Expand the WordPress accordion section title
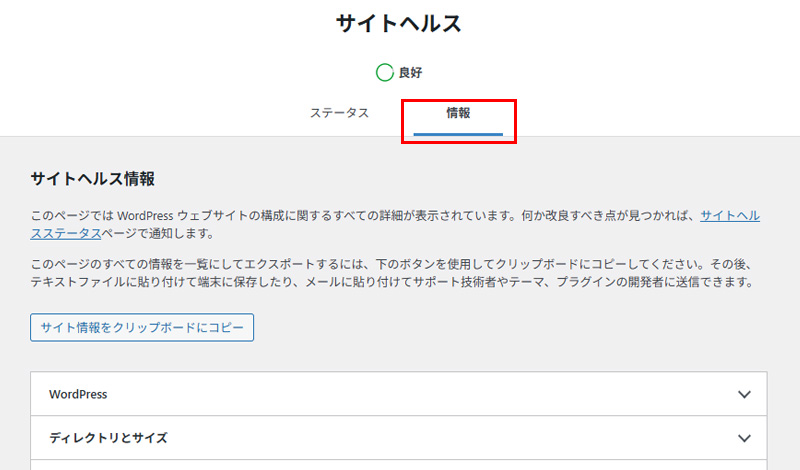This screenshot has width=800, height=470. (78, 394)
